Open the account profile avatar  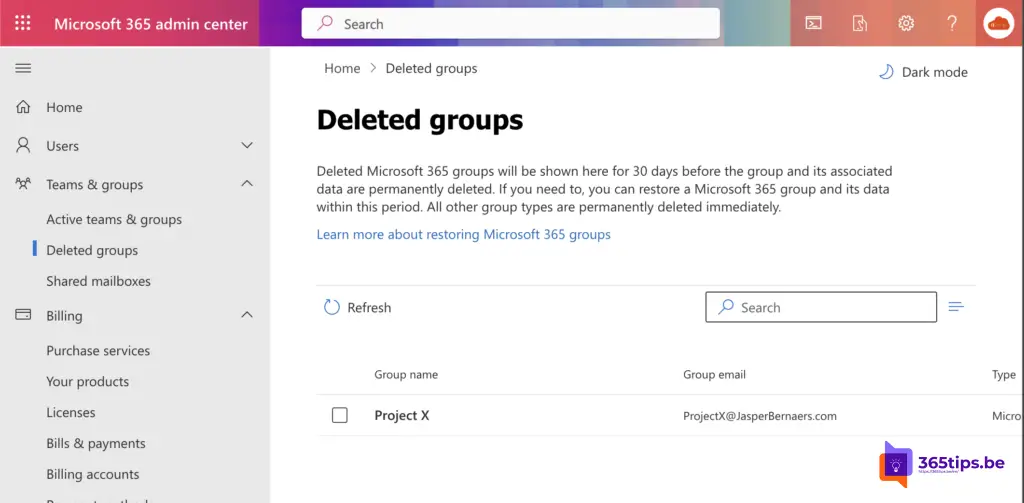(999, 24)
